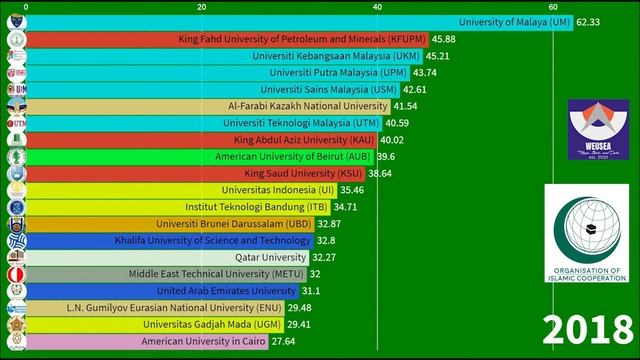
Task: Click the Universiti Kebangsaan Malaysia logo icon
Action: pyautogui.click(x=17, y=56)
